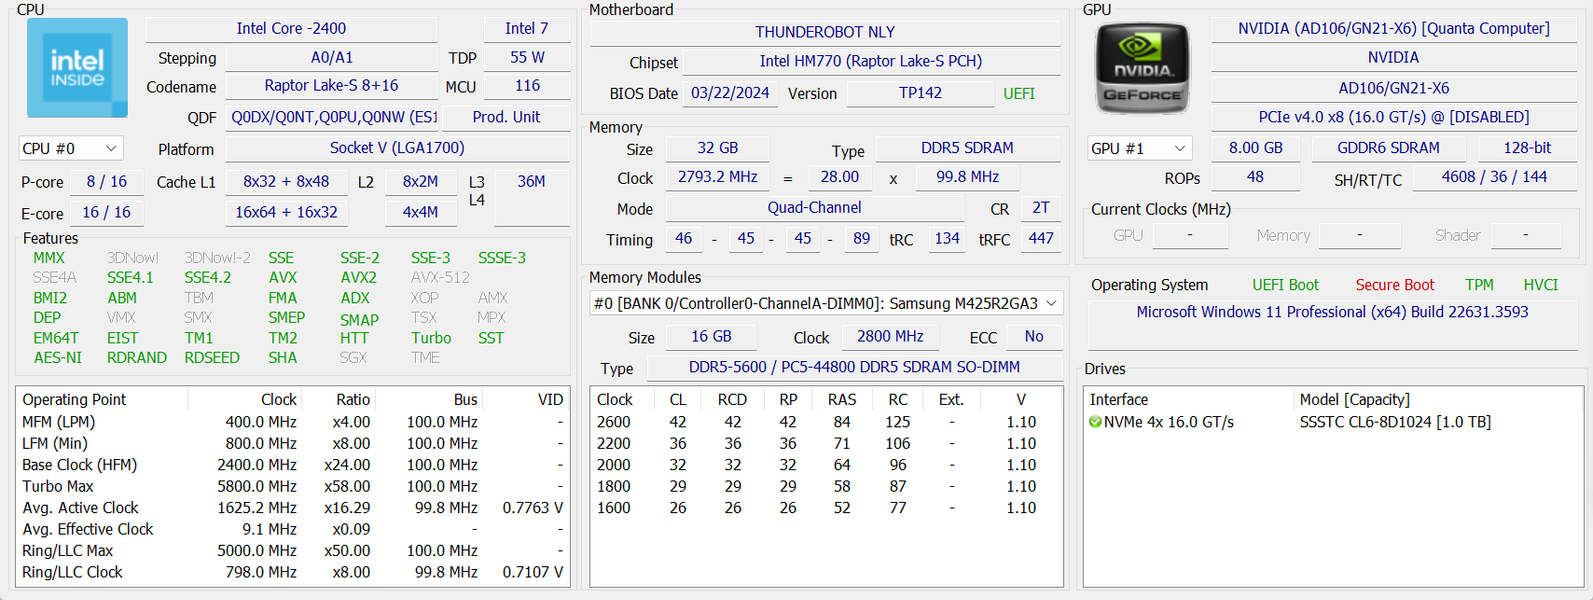Select the Turbo Max operating point row
The image size is (1593, 600).
[292, 486]
